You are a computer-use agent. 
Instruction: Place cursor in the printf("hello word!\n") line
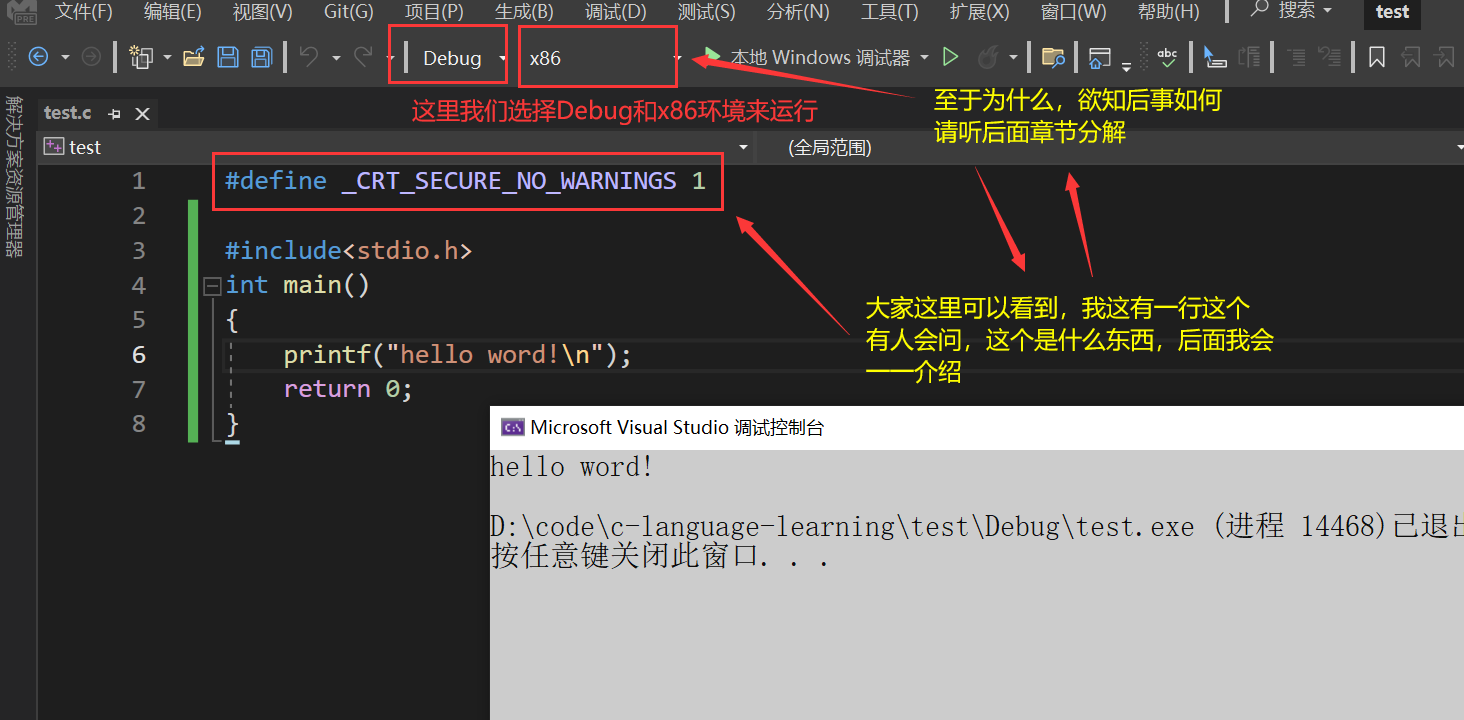(x=457, y=355)
